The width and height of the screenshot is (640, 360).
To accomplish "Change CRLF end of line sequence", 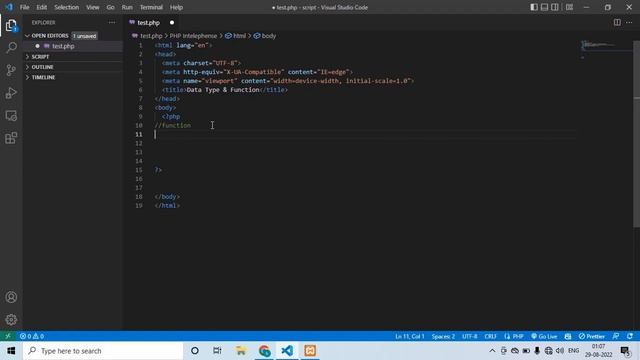I will [490, 336].
